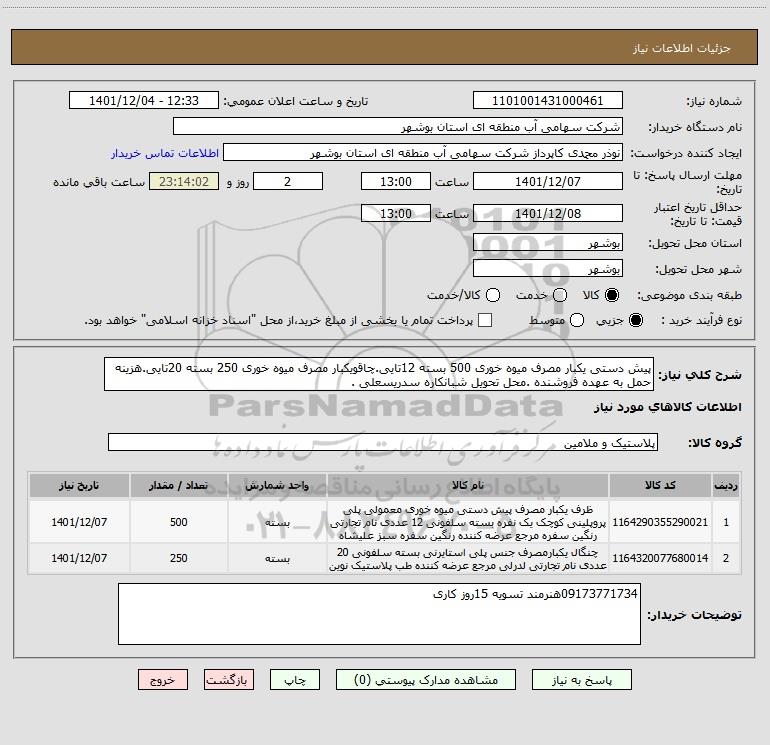Click the تعداد / مقدار column header

pos(179,485)
